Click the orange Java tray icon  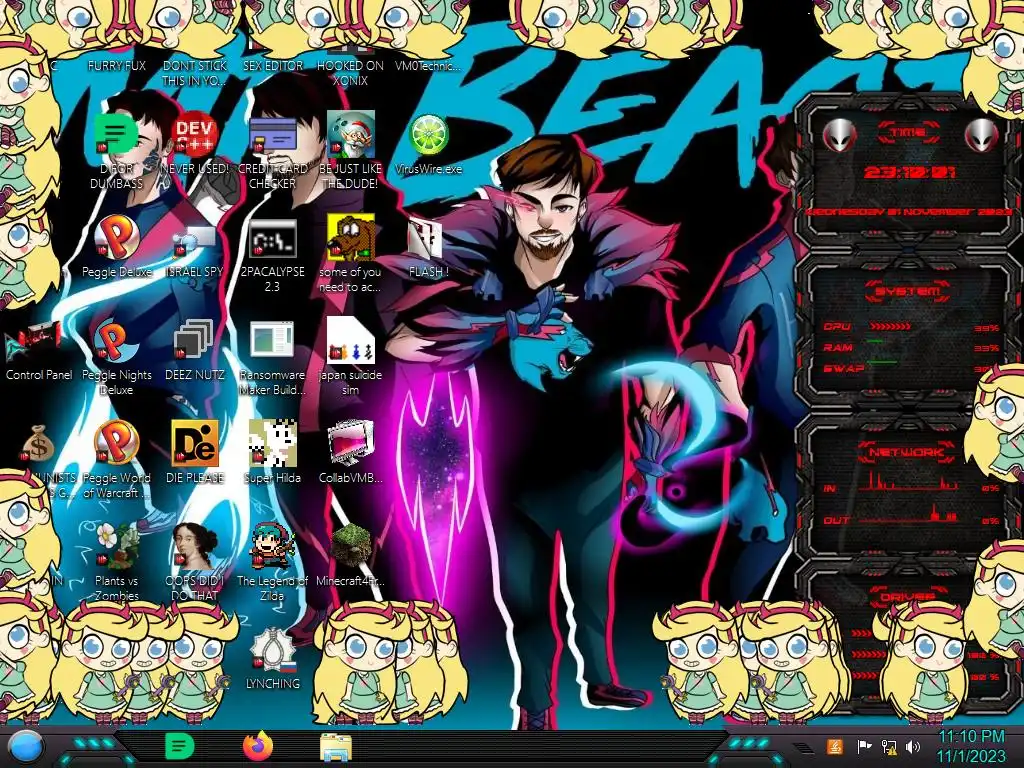click(x=835, y=747)
